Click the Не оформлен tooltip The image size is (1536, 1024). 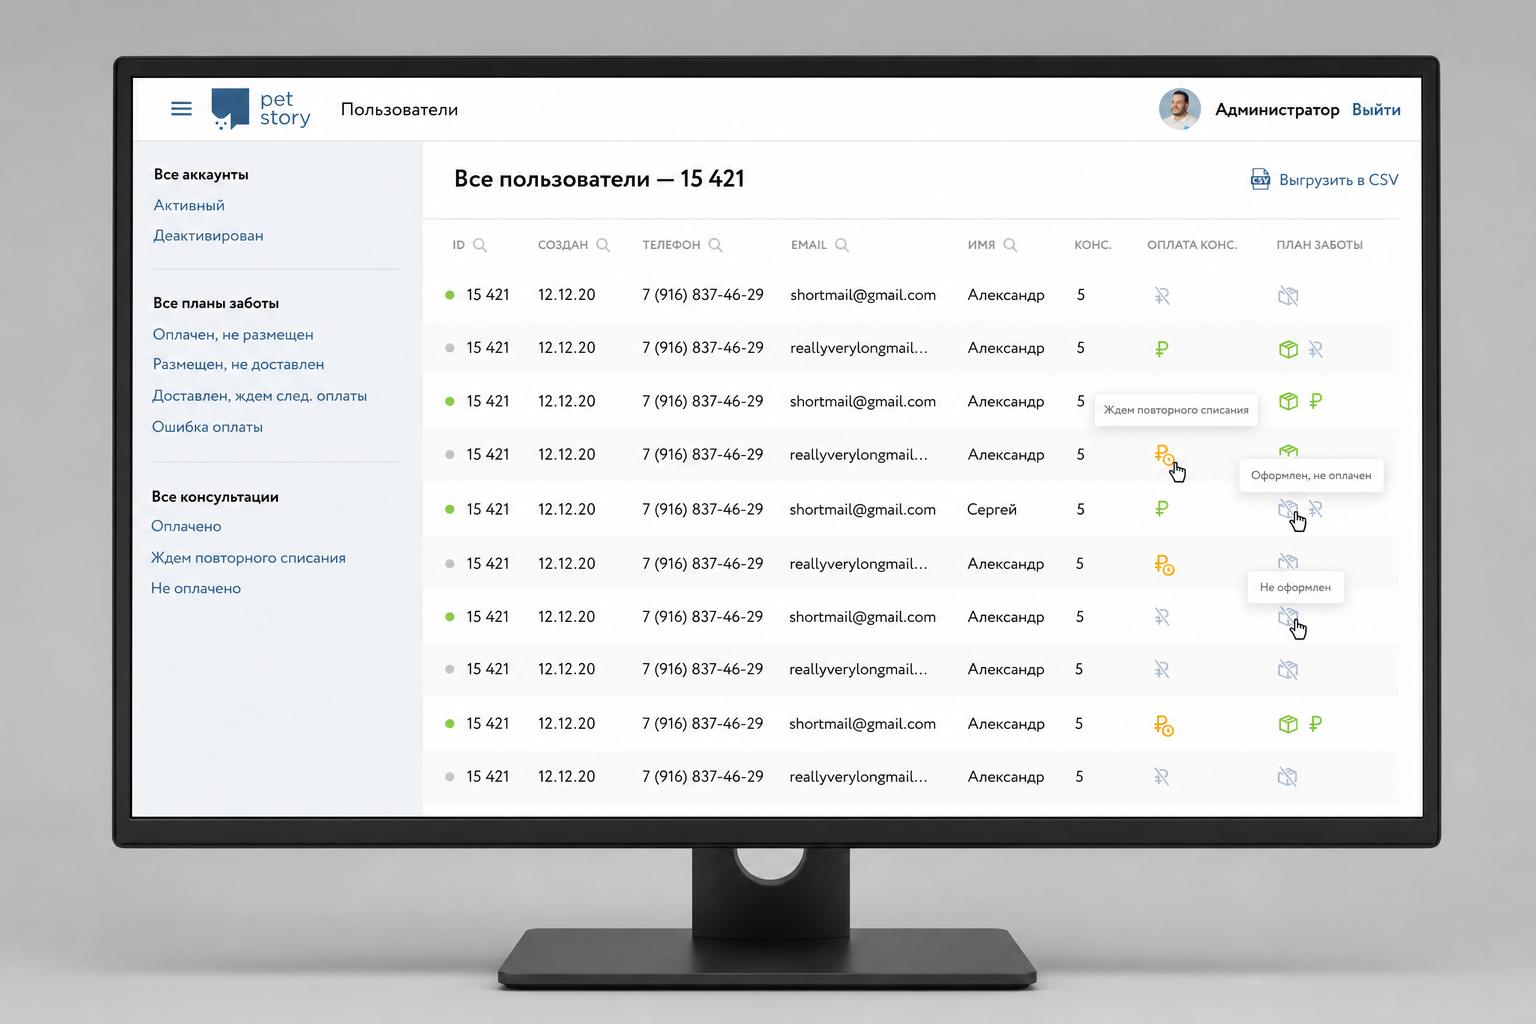click(1295, 587)
